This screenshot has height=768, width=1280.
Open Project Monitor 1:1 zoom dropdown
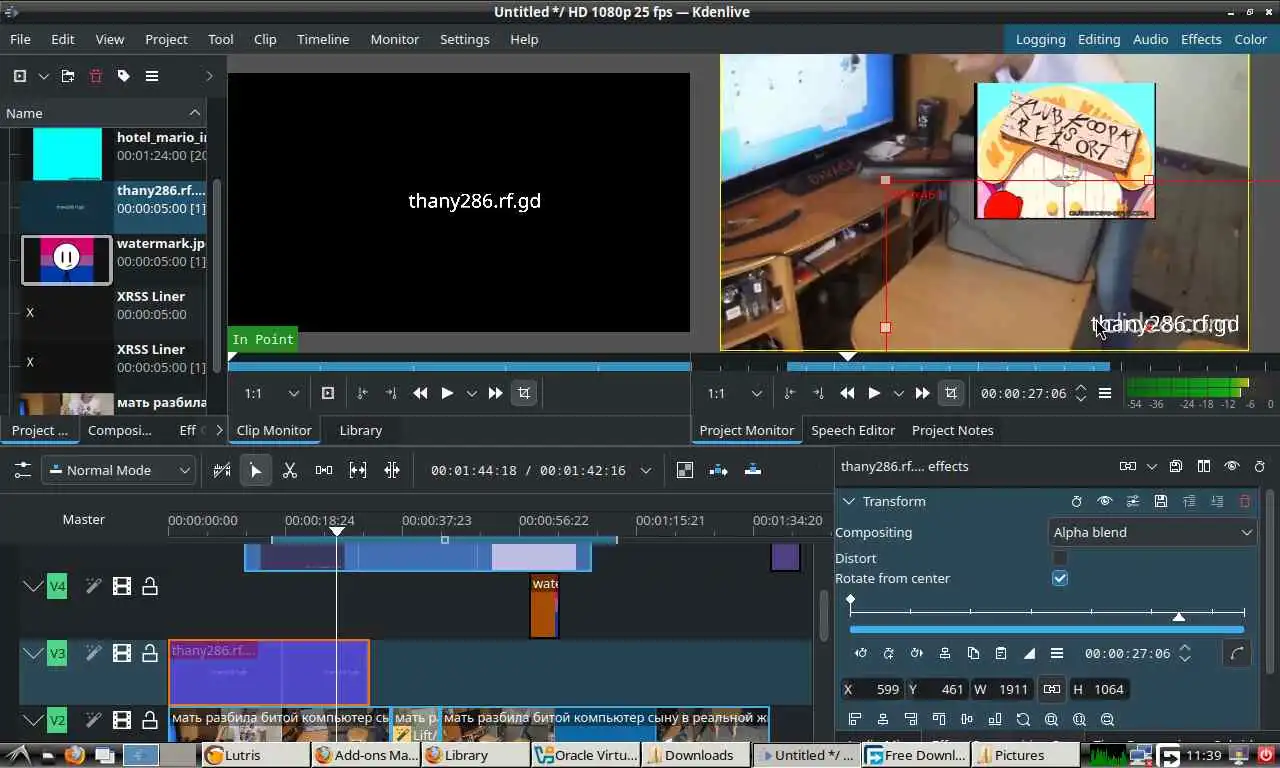click(x=733, y=393)
